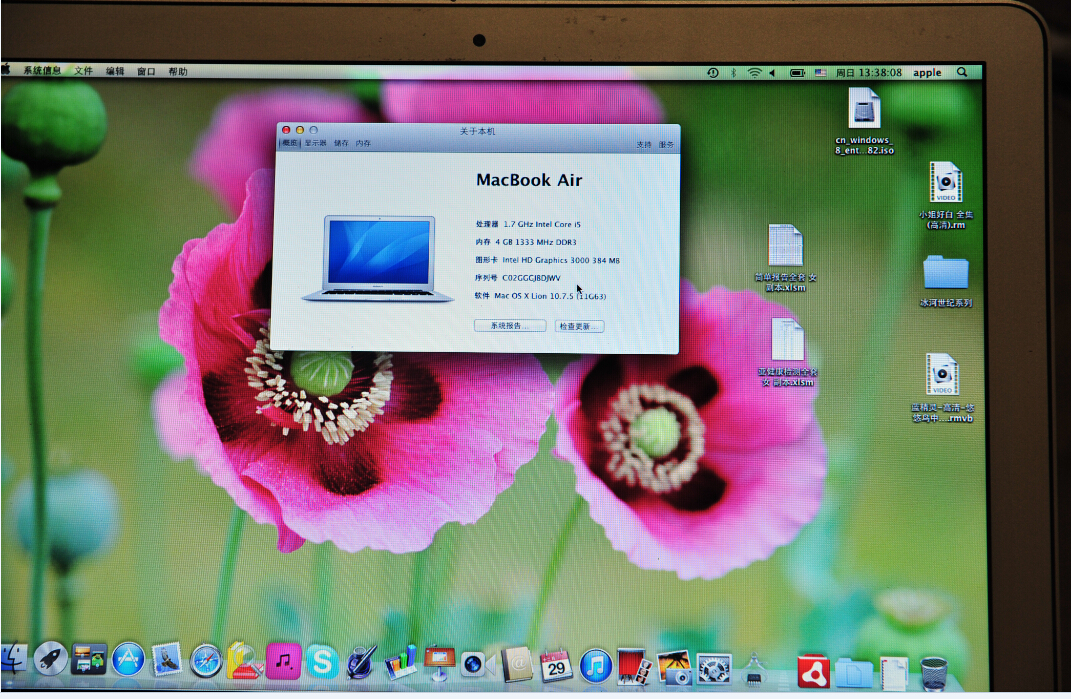Open the Wi-Fi status menu
1071x699 pixels.
click(x=754, y=72)
